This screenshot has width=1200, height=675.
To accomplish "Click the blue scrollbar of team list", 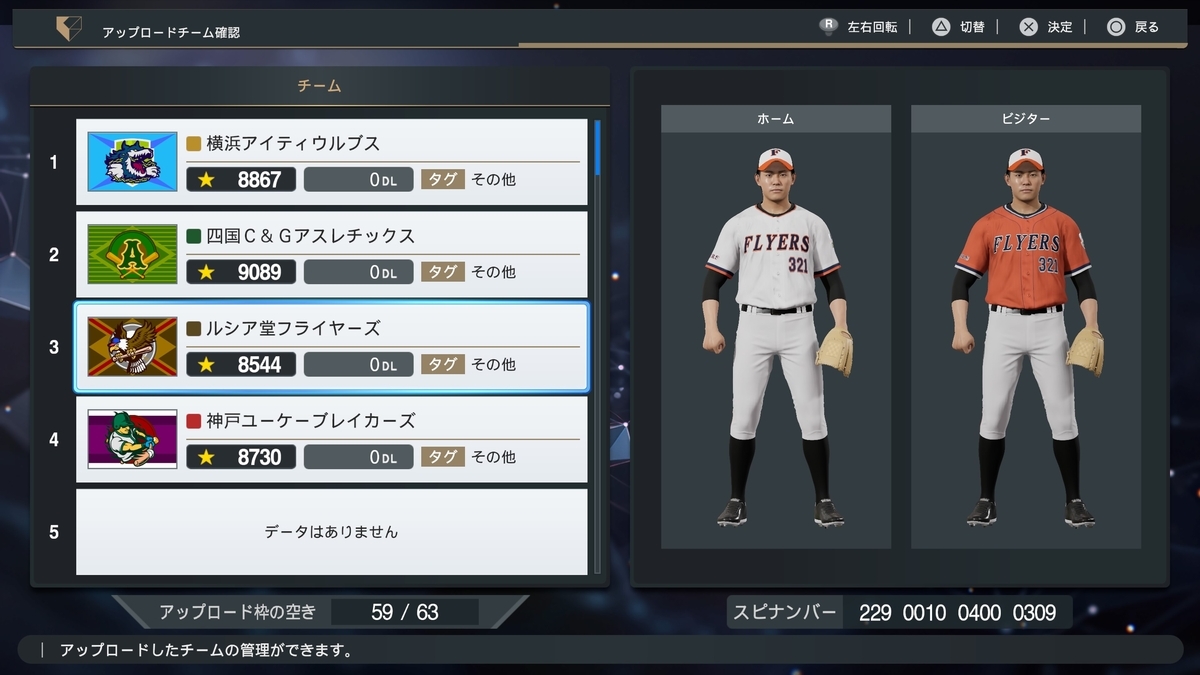I will click(597, 148).
